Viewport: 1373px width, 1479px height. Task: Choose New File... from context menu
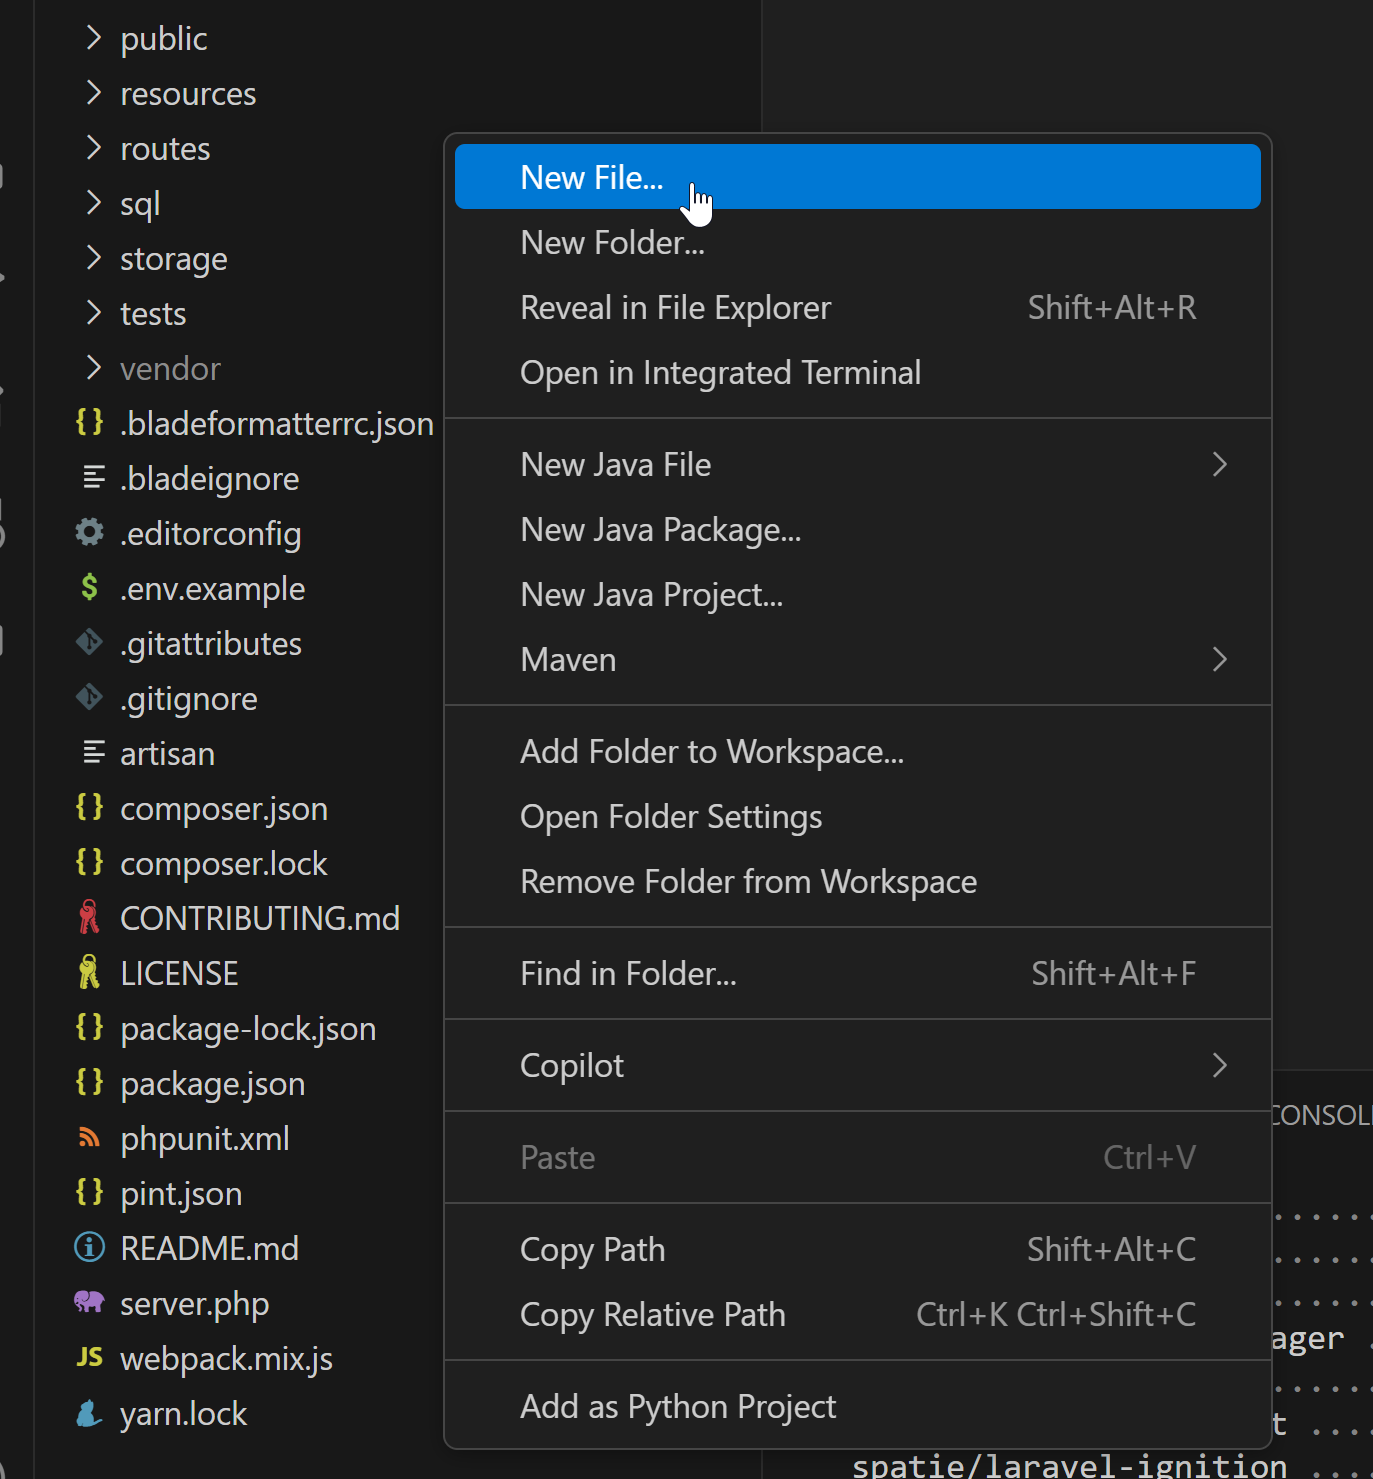pyautogui.click(x=591, y=178)
